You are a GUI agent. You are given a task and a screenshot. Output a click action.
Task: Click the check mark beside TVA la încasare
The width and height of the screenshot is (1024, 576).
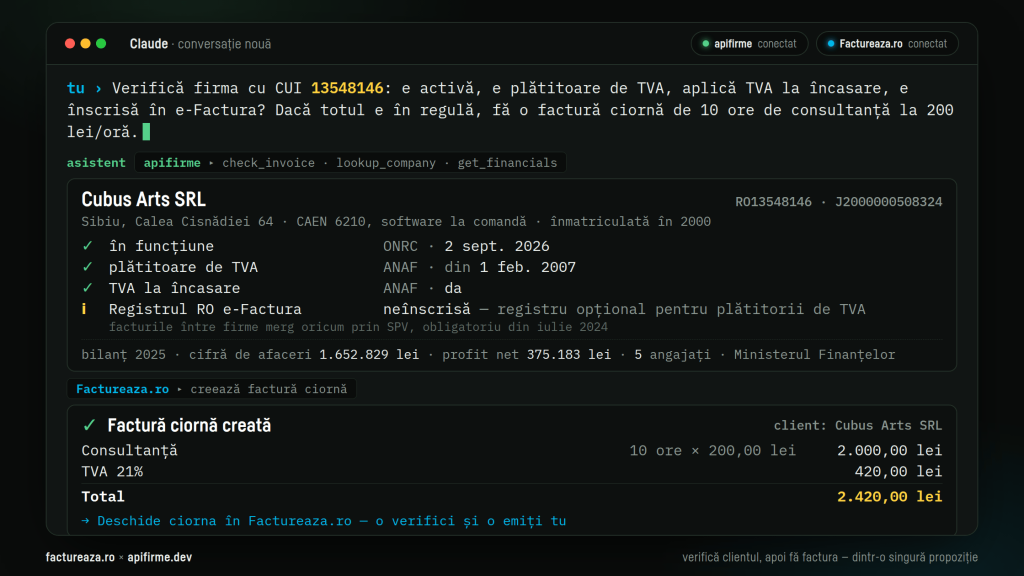click(x=88, y=288)
